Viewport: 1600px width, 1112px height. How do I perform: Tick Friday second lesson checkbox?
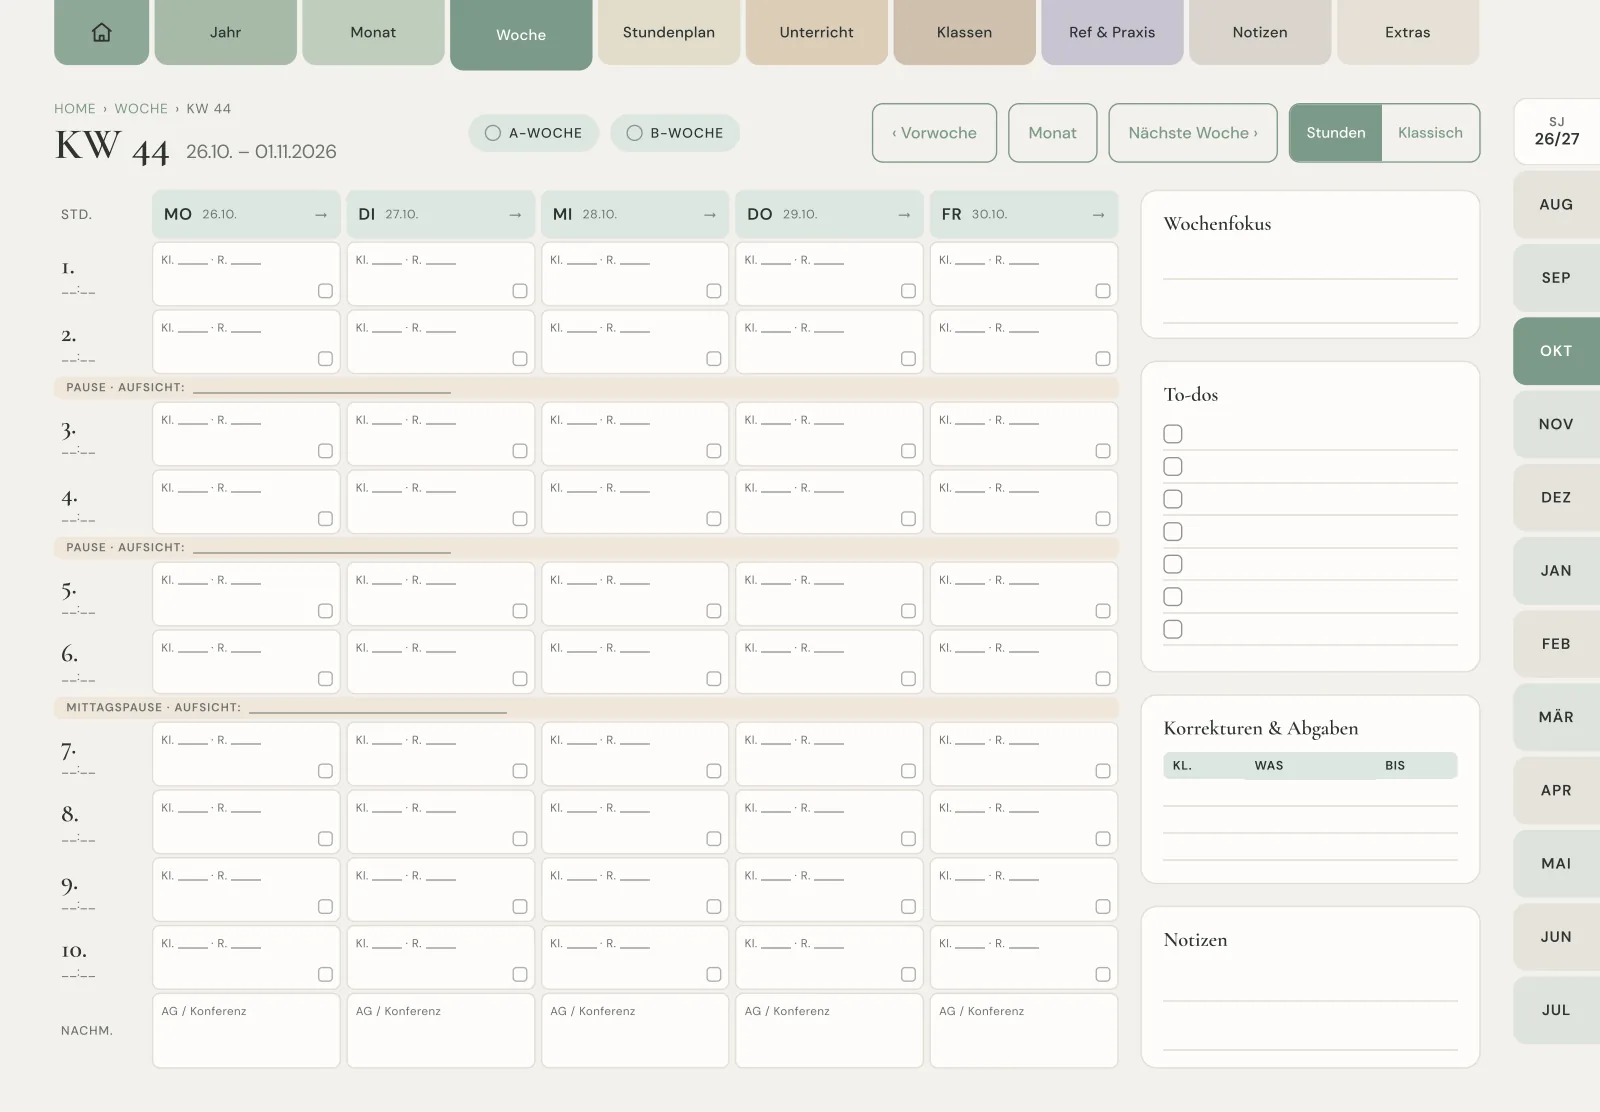[x=1103, y=359]
